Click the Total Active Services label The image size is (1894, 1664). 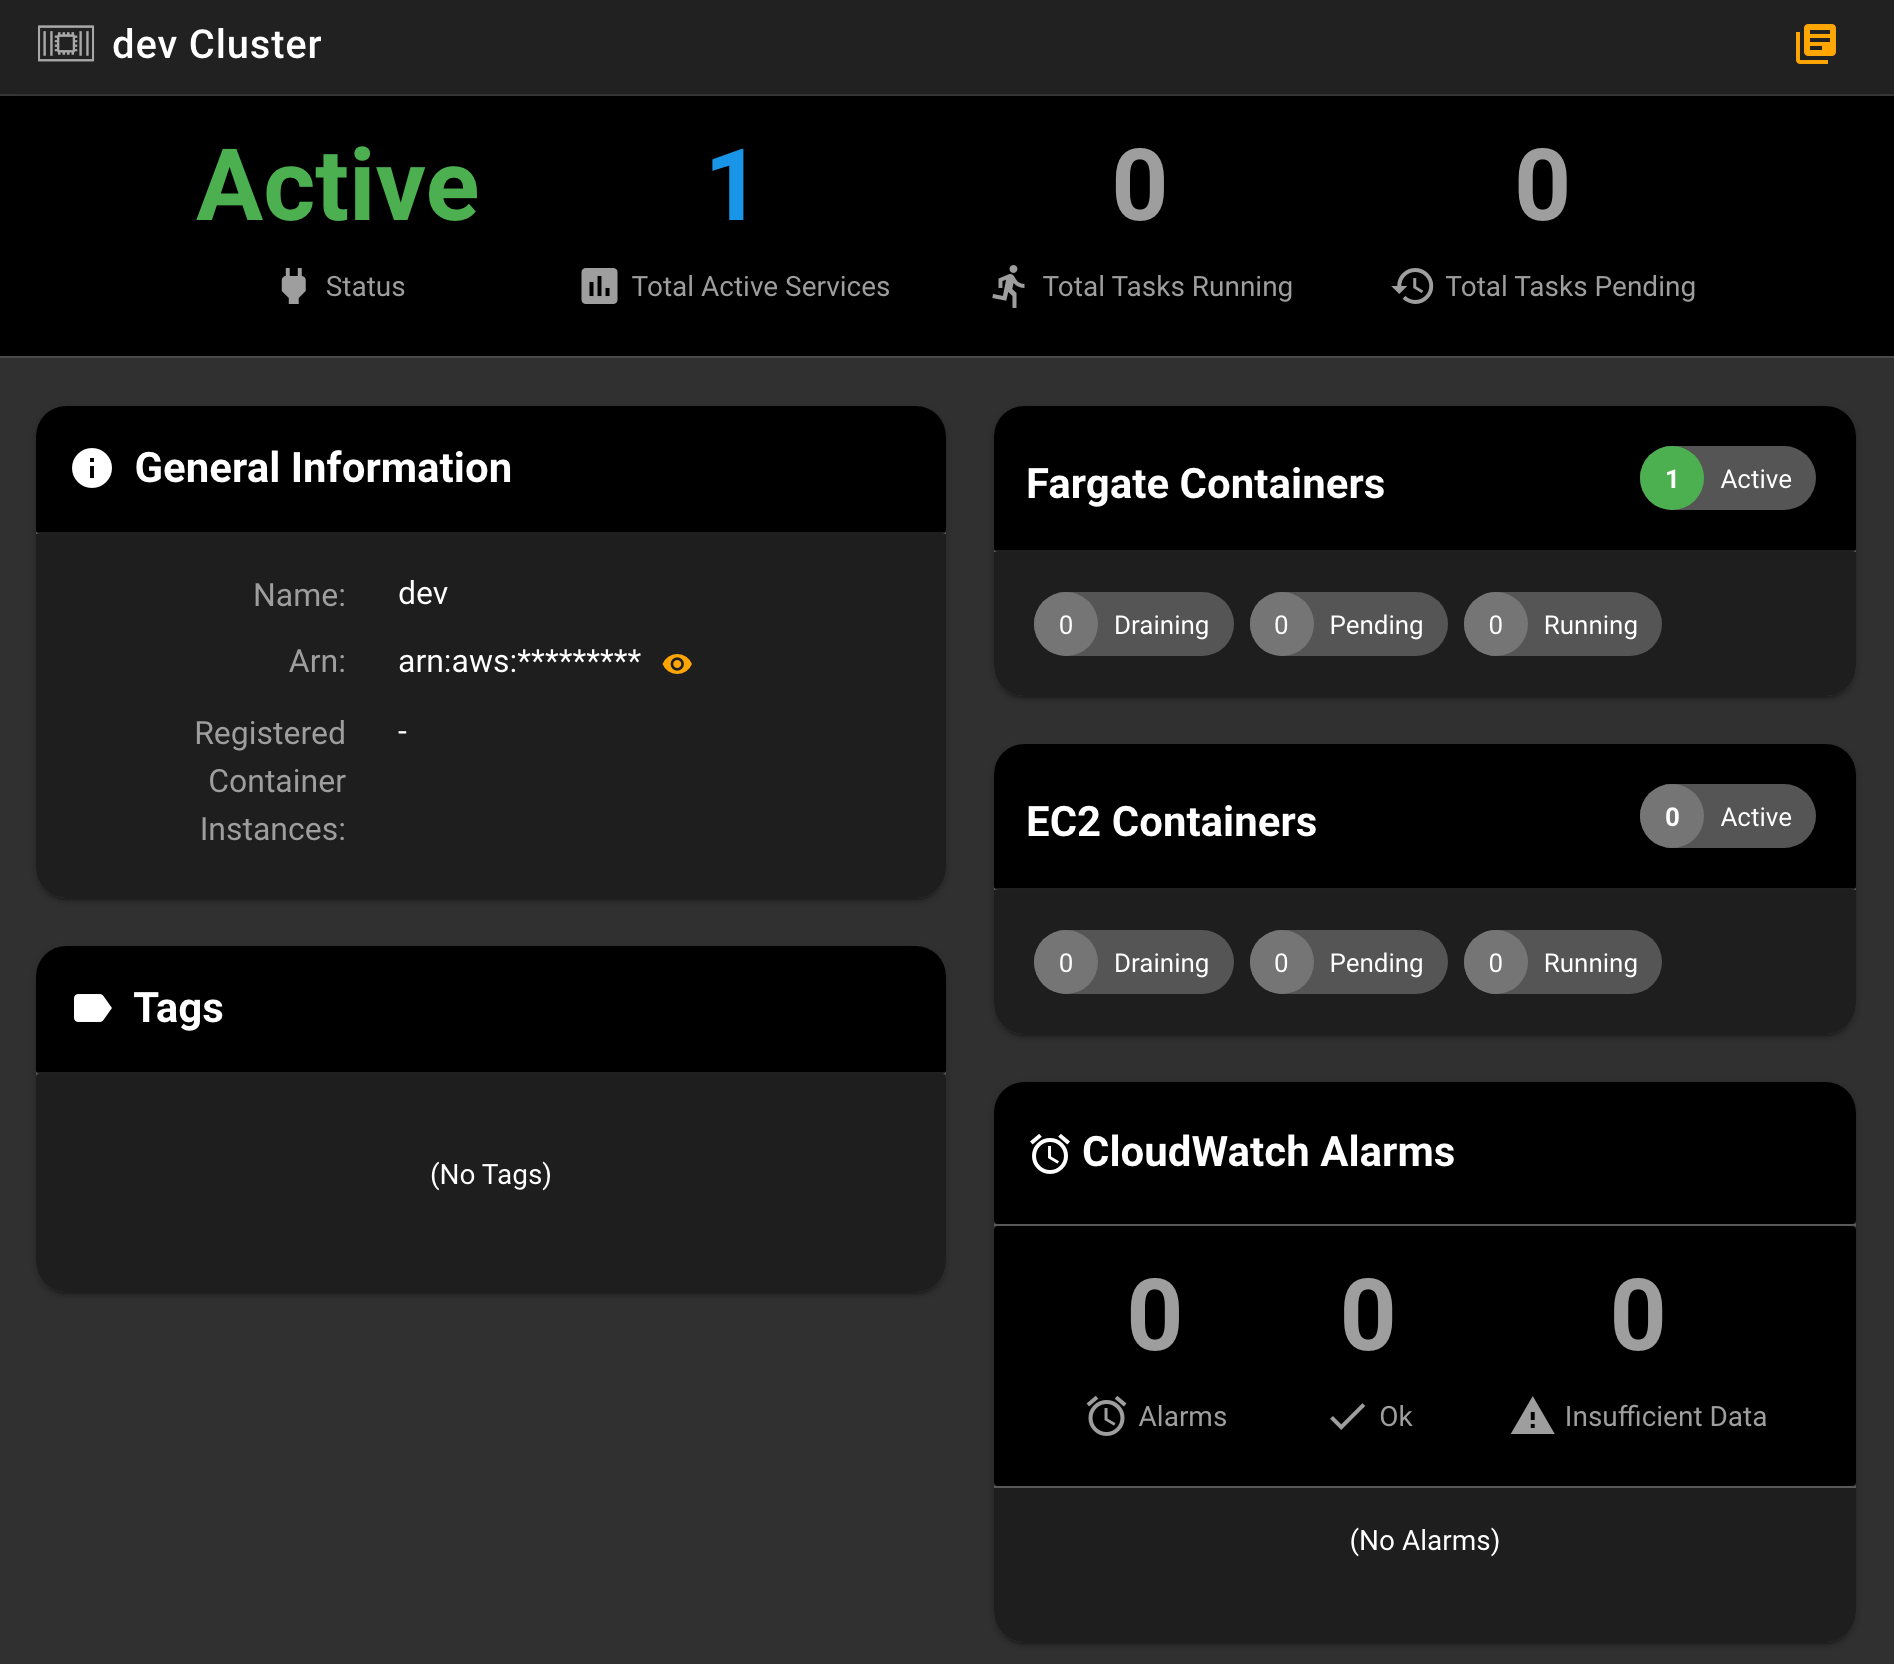pyautogui.click(x=760, y=287)
